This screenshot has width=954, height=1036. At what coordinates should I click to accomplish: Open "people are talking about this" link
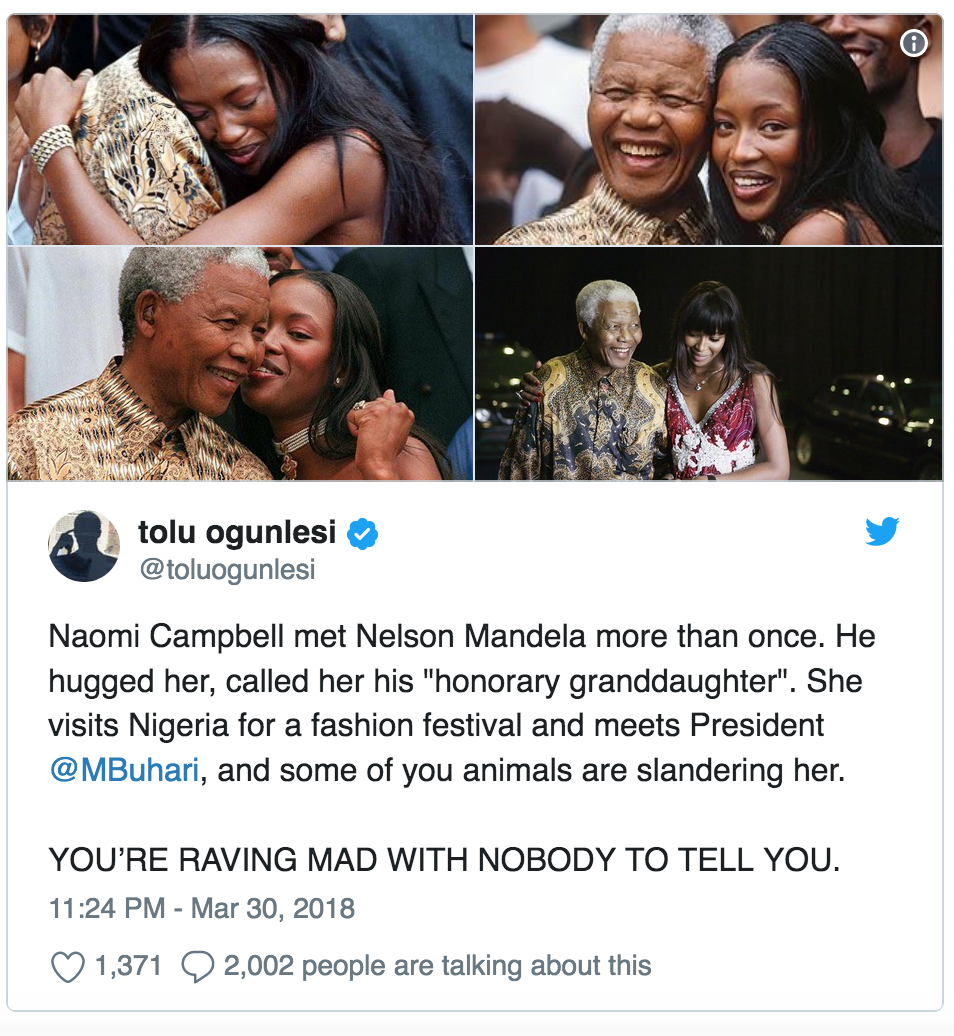pyautogui.click(x=476, y=966)
